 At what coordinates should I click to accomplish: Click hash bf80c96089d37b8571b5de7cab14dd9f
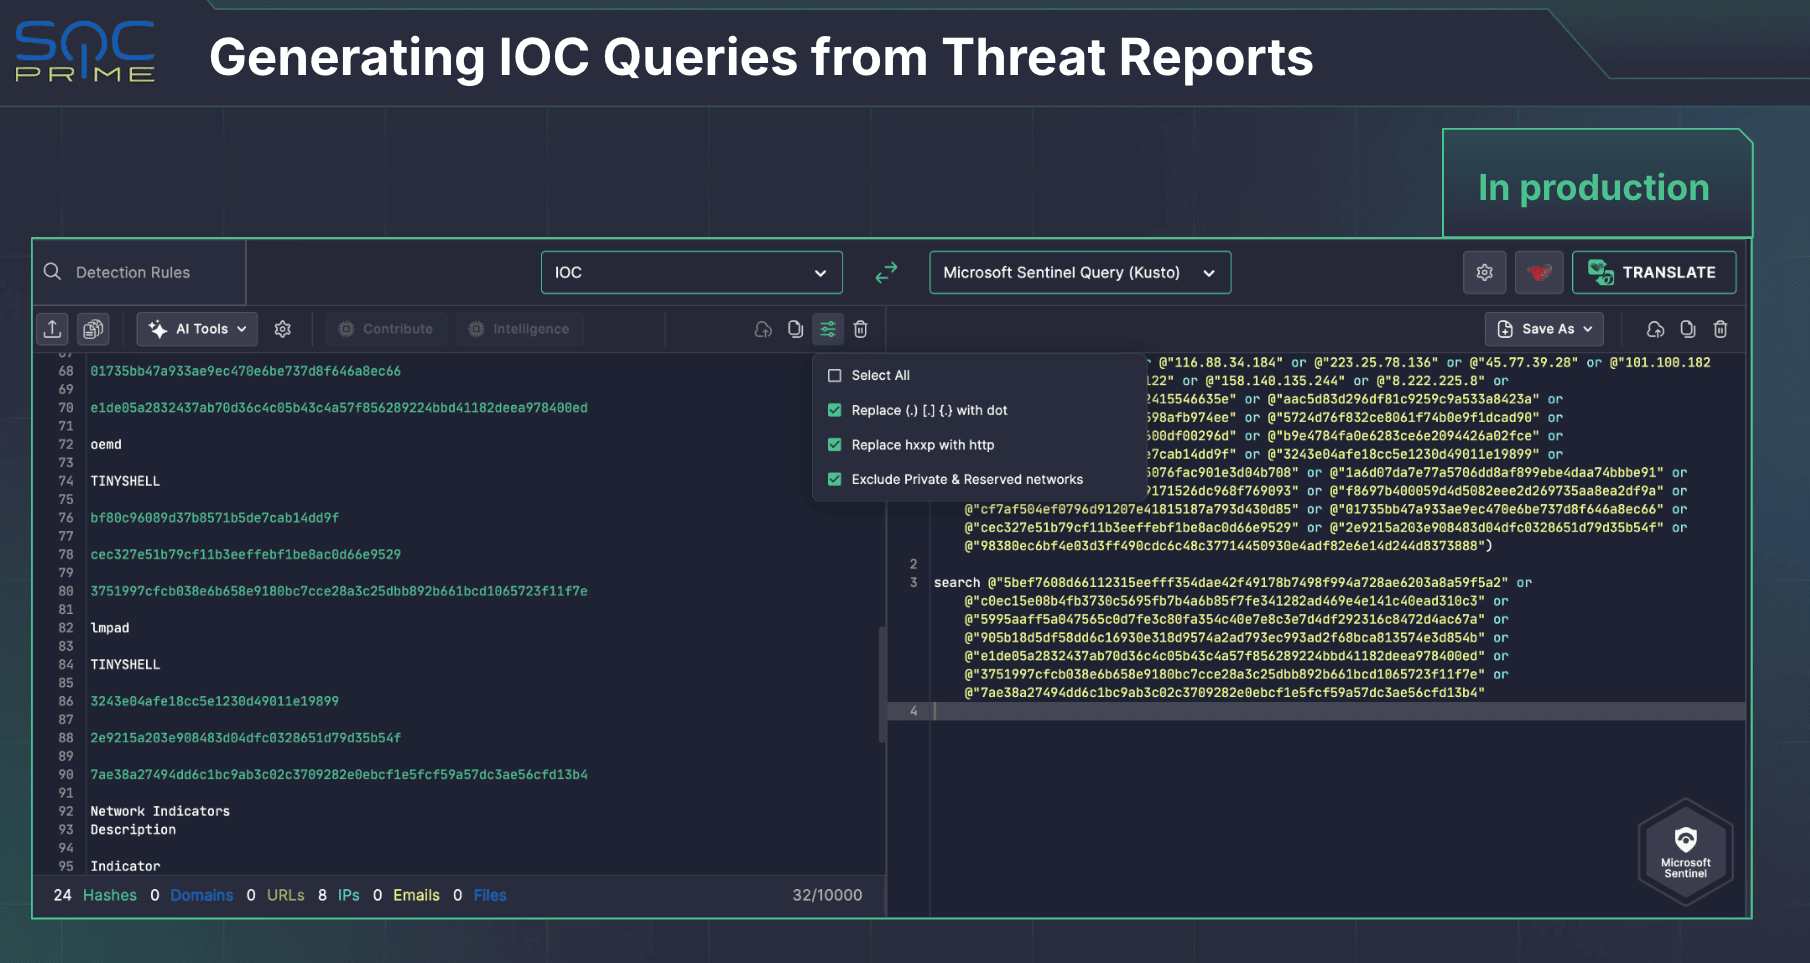click(x=215, y=518)
